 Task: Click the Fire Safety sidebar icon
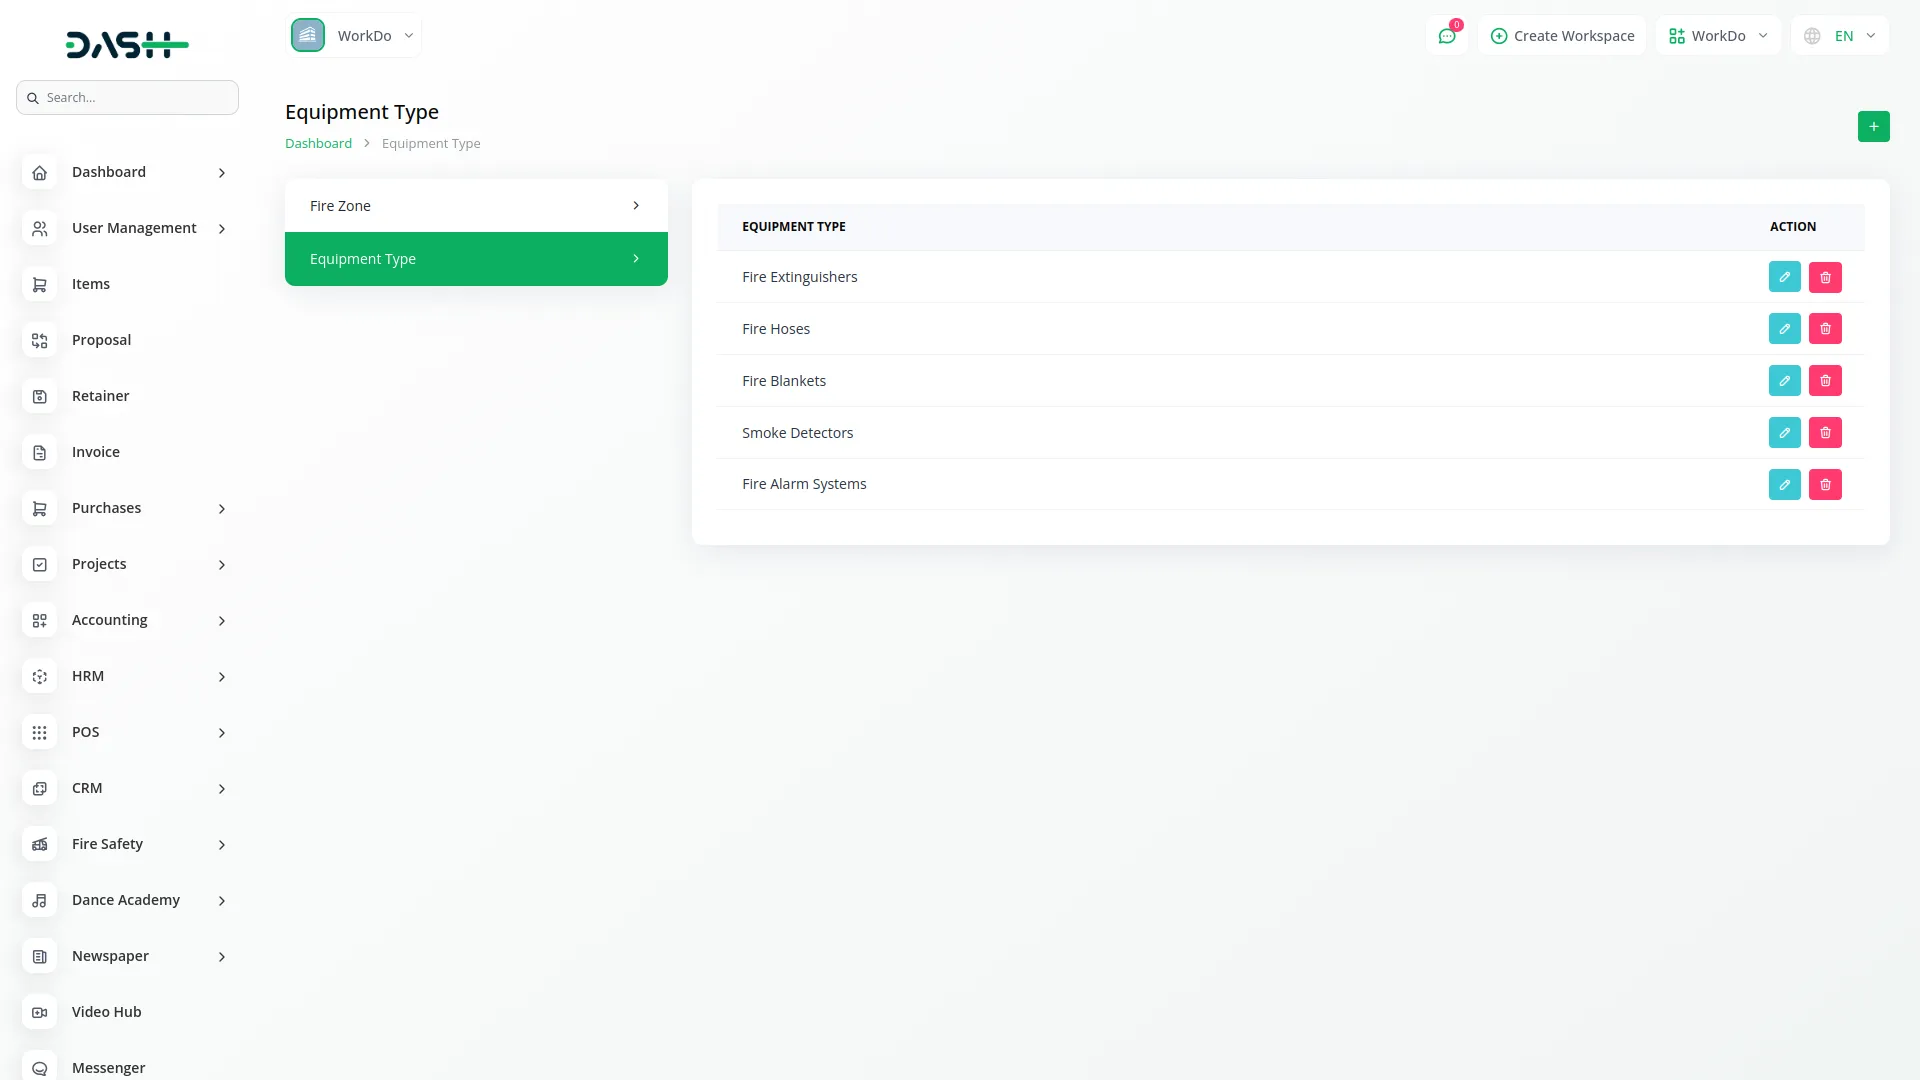[40, 844]
